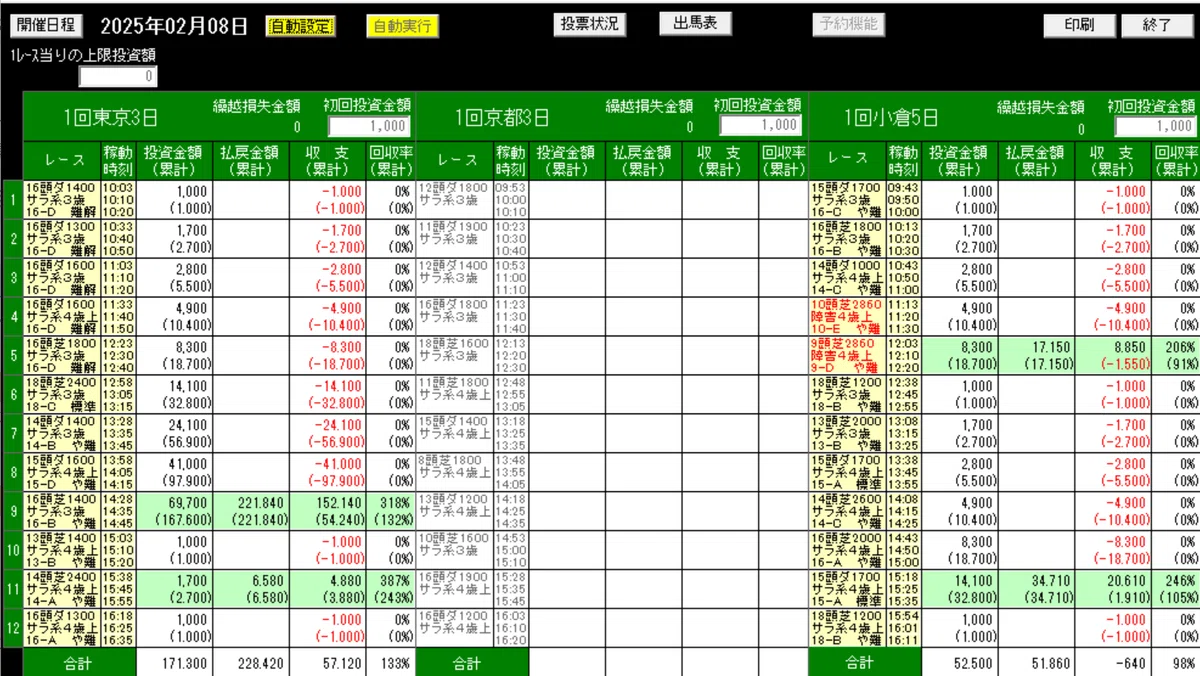Edit 初回投資金額 field for 1回京都3日
1200x676 pixels.
click(760, 126)
